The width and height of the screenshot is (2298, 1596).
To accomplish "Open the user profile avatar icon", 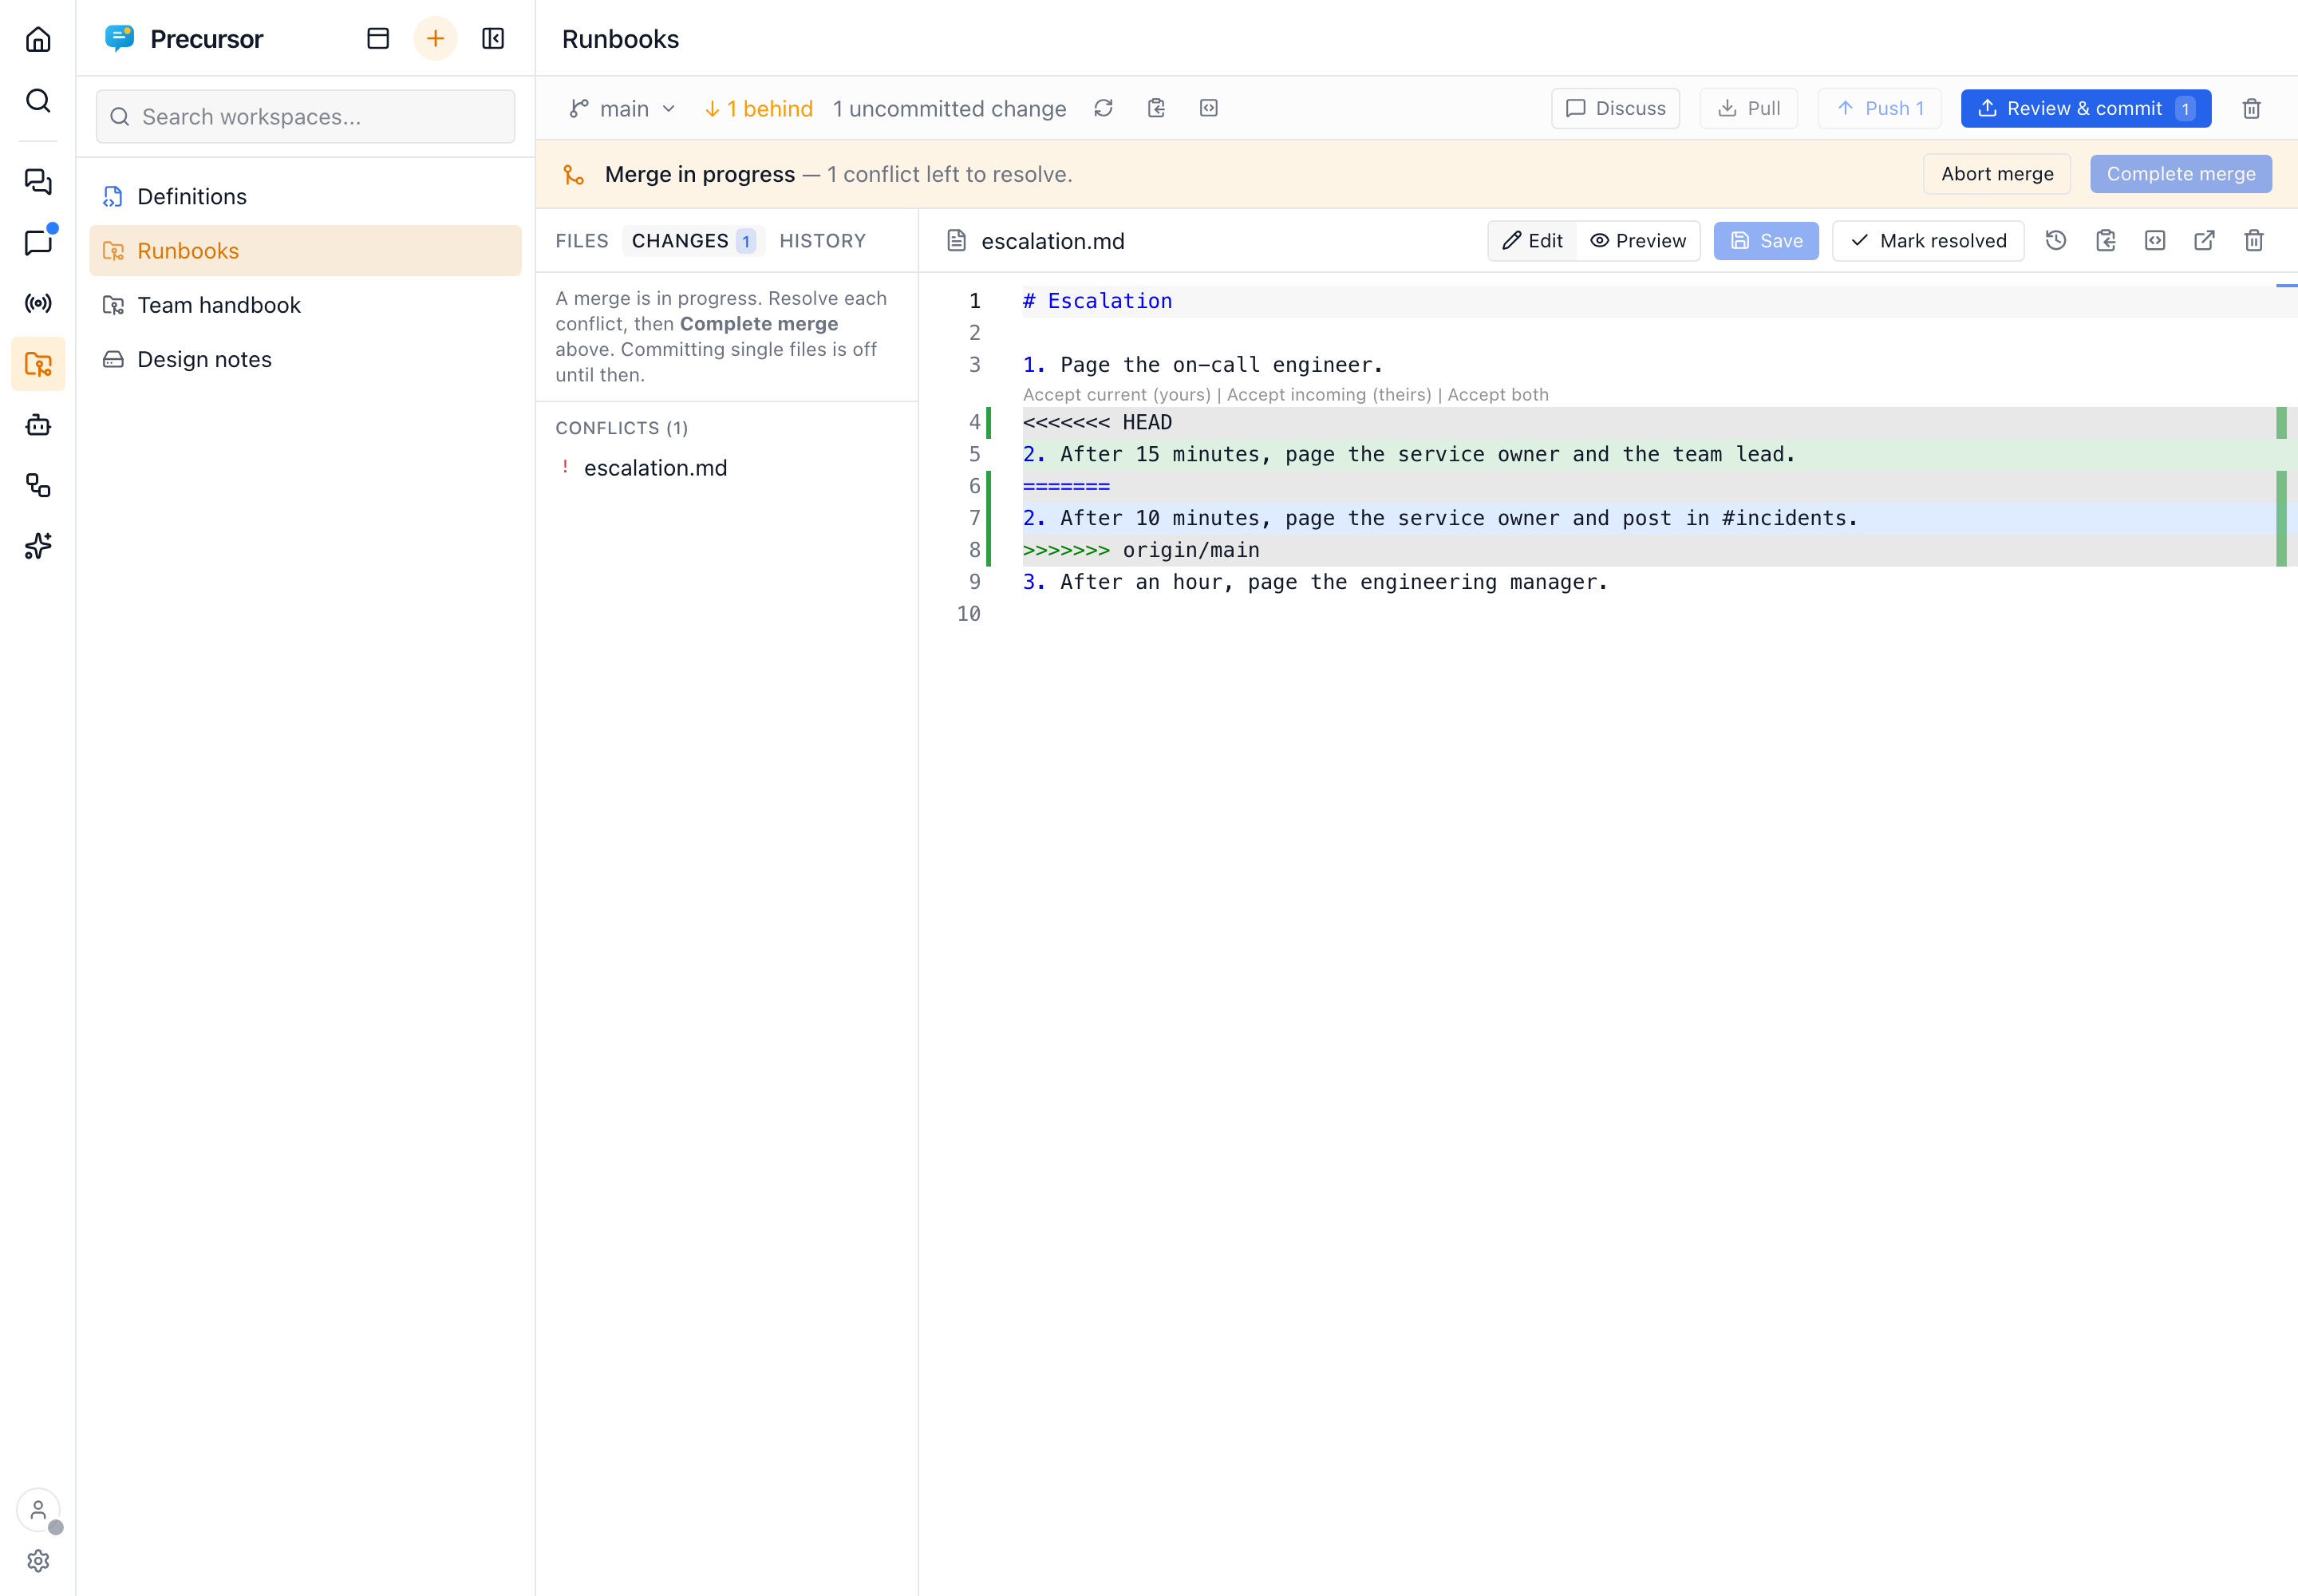I will coord(38,1510).
